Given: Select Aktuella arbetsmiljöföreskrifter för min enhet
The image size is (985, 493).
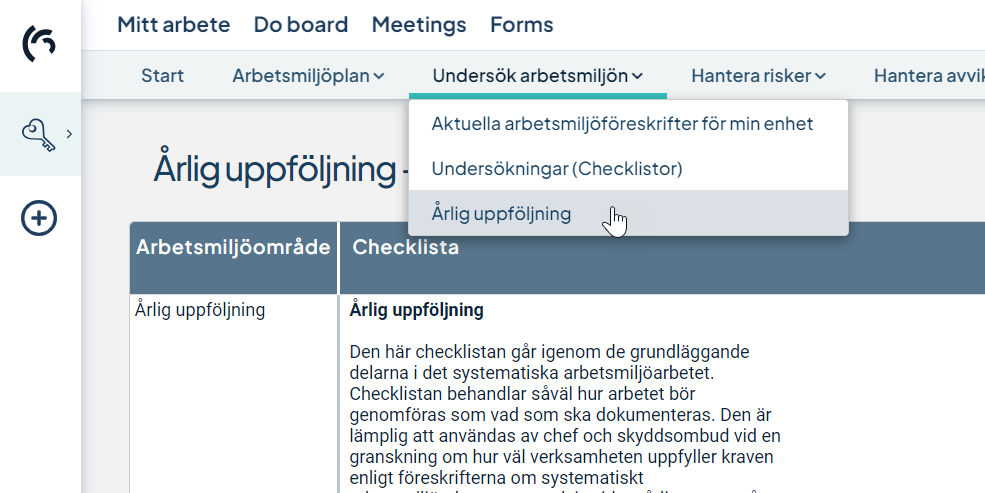Looking at the screenshot, I should 623,124.
